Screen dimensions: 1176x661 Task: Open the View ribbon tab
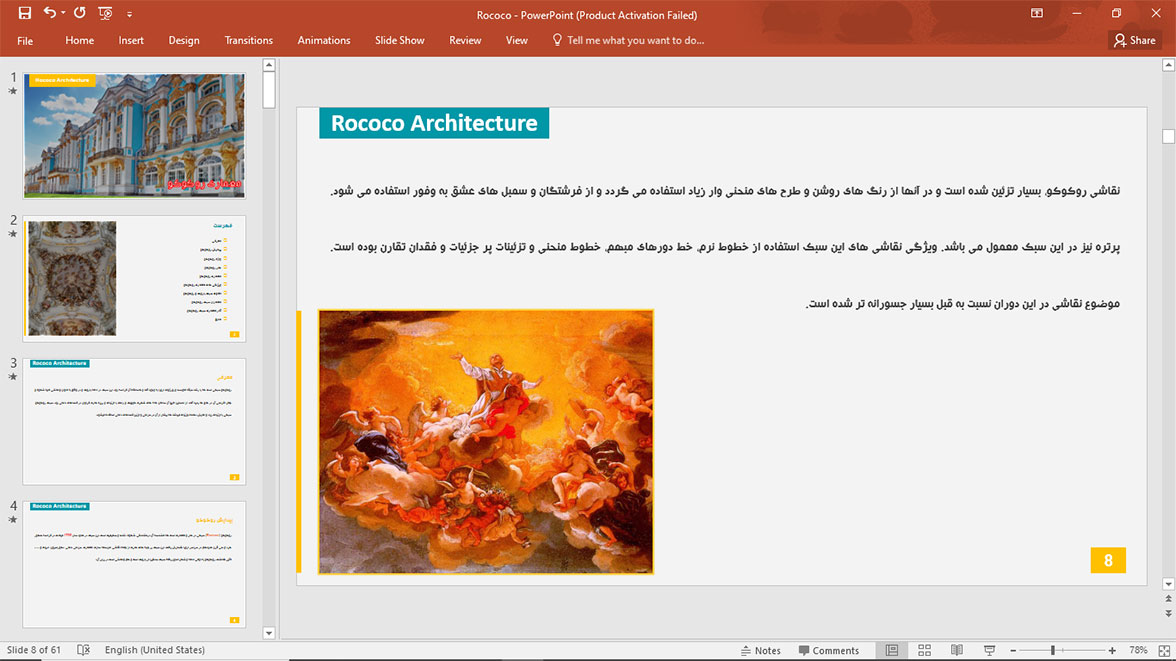[x=517, y=41]
